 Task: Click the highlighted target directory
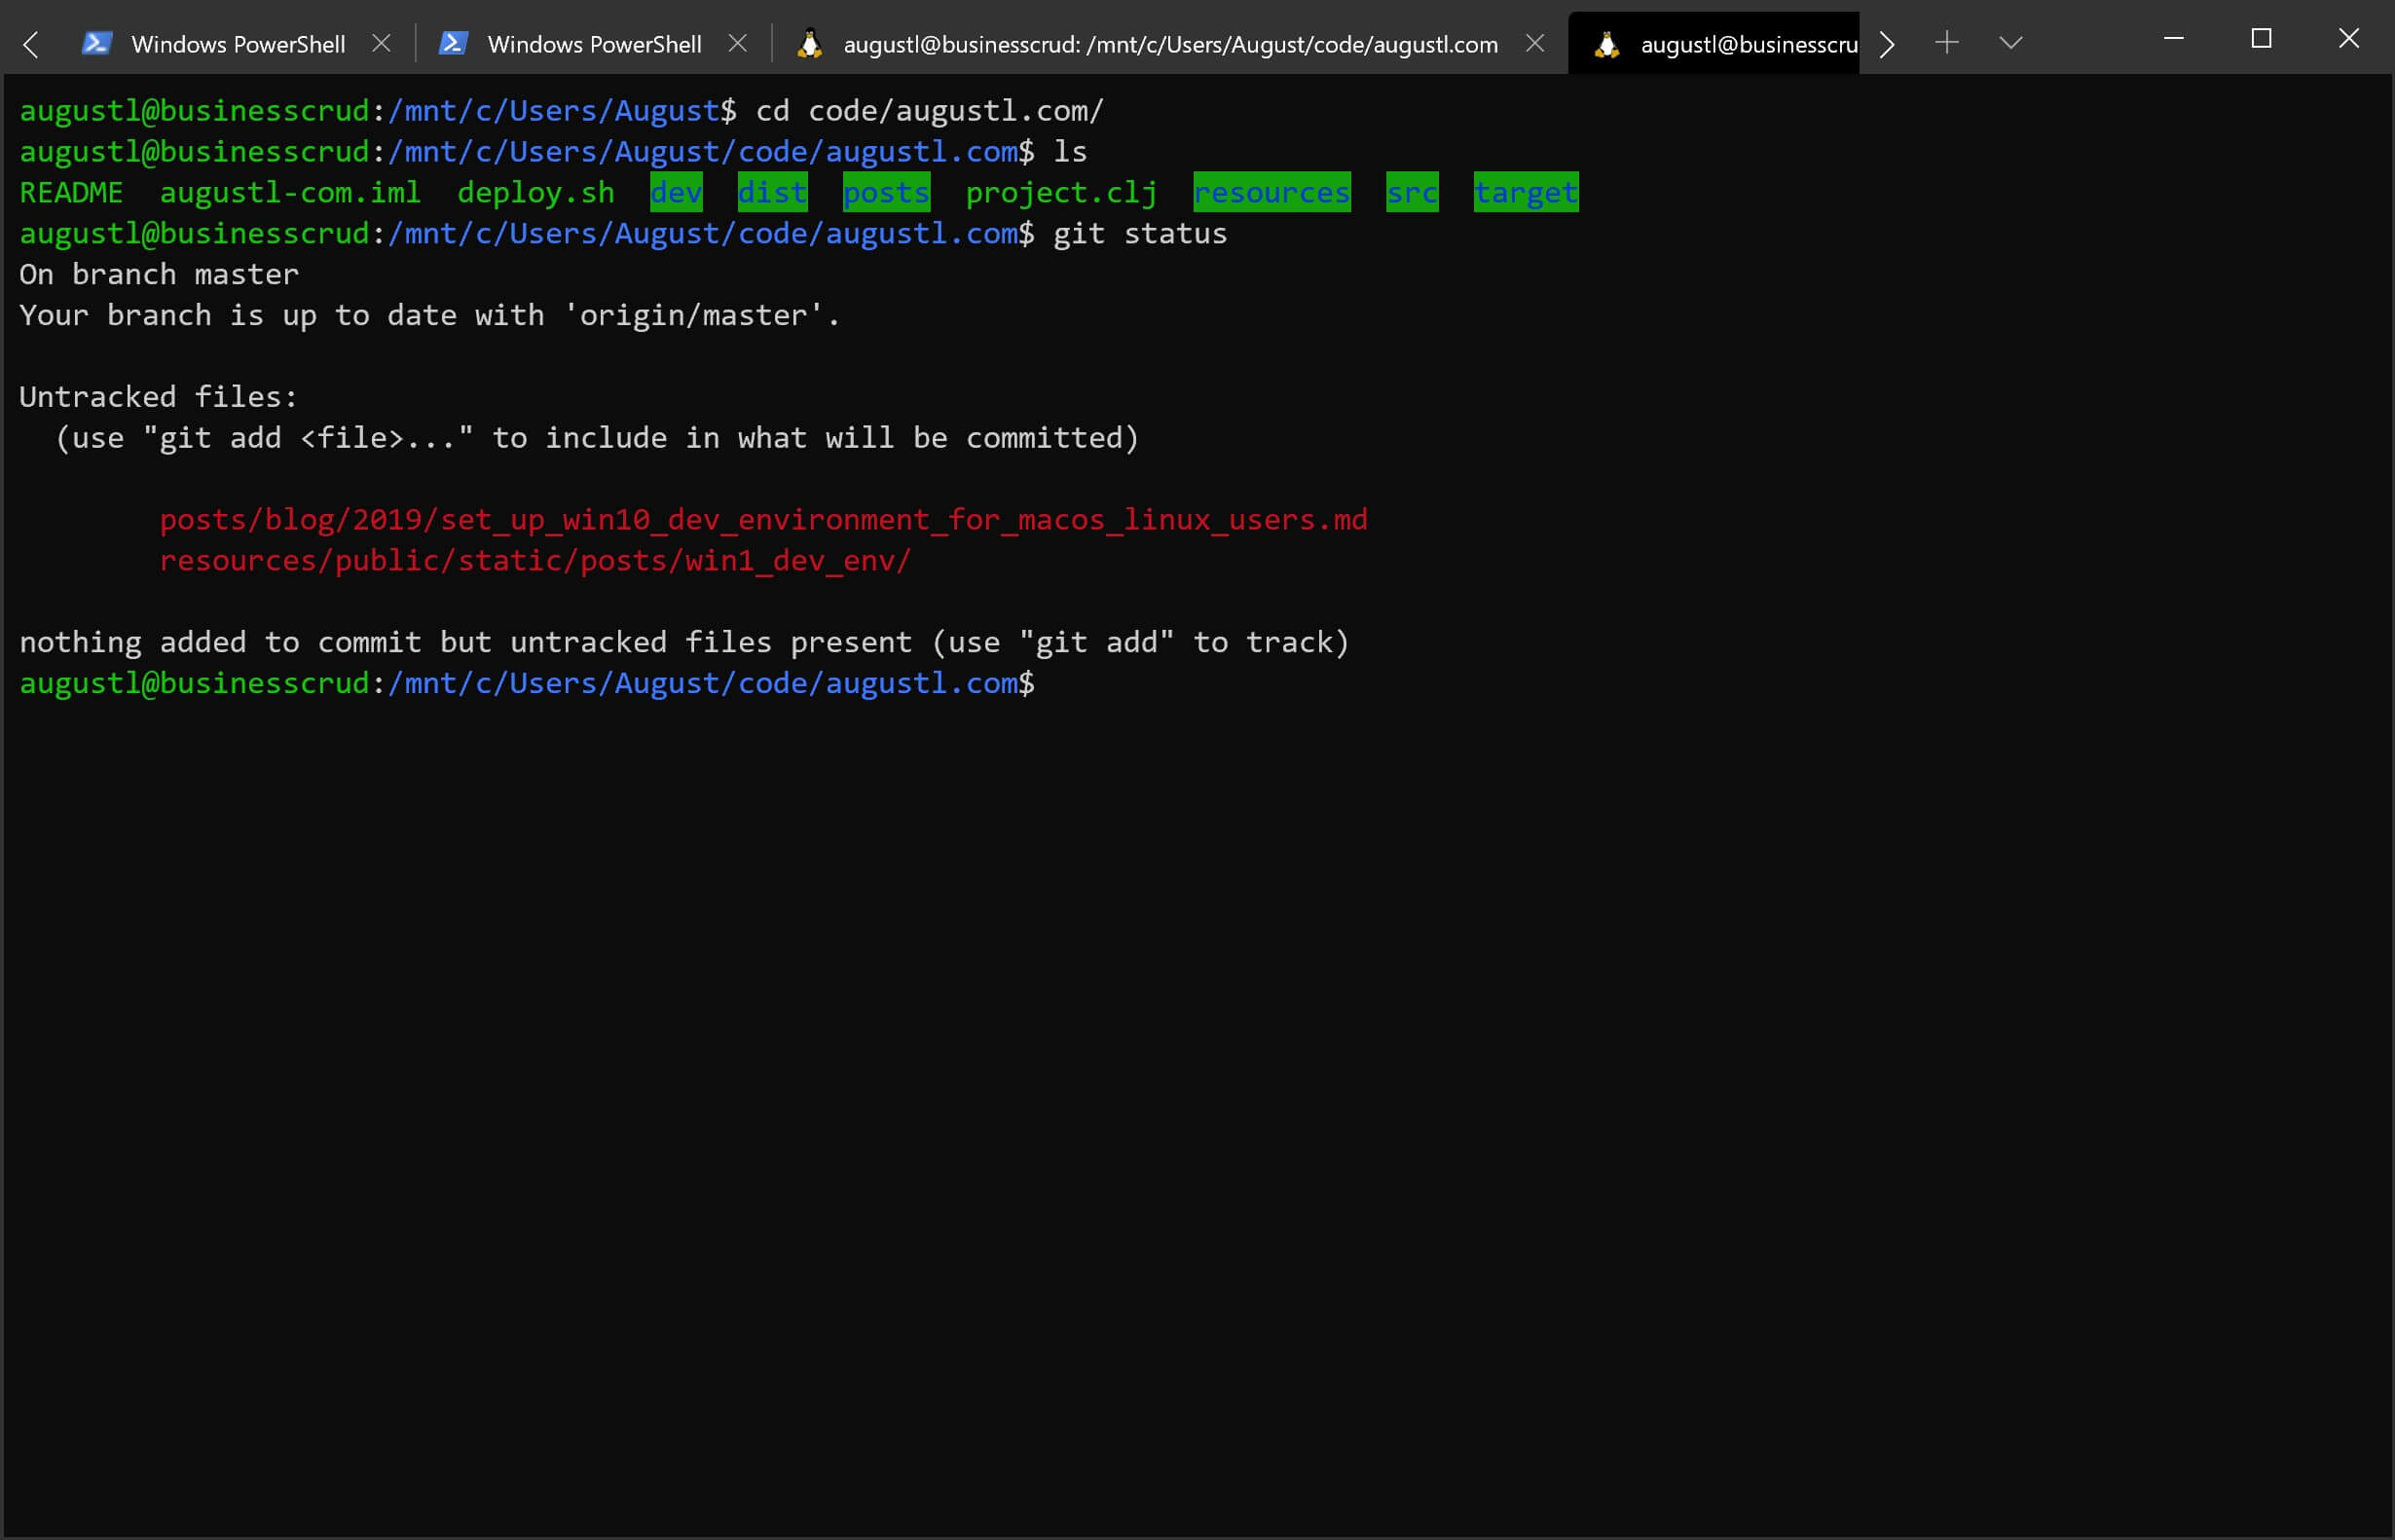coord(1526,192)
